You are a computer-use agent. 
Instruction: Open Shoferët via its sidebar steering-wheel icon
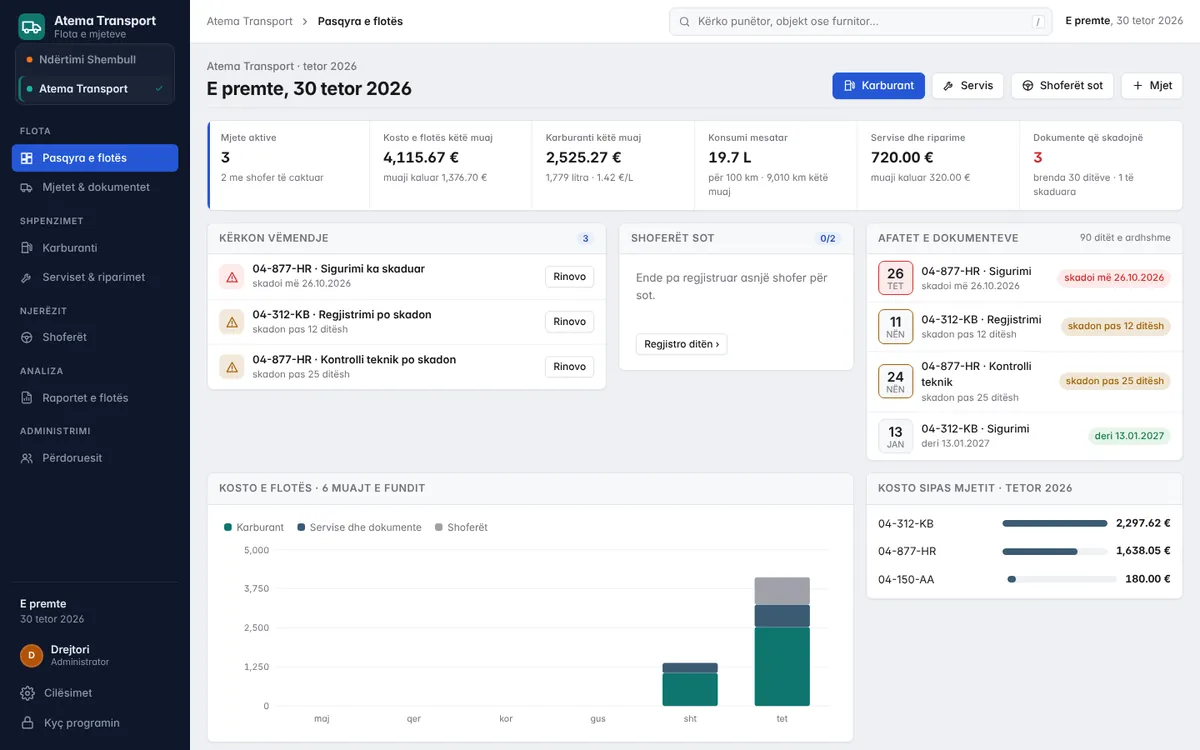coord(27,337)
